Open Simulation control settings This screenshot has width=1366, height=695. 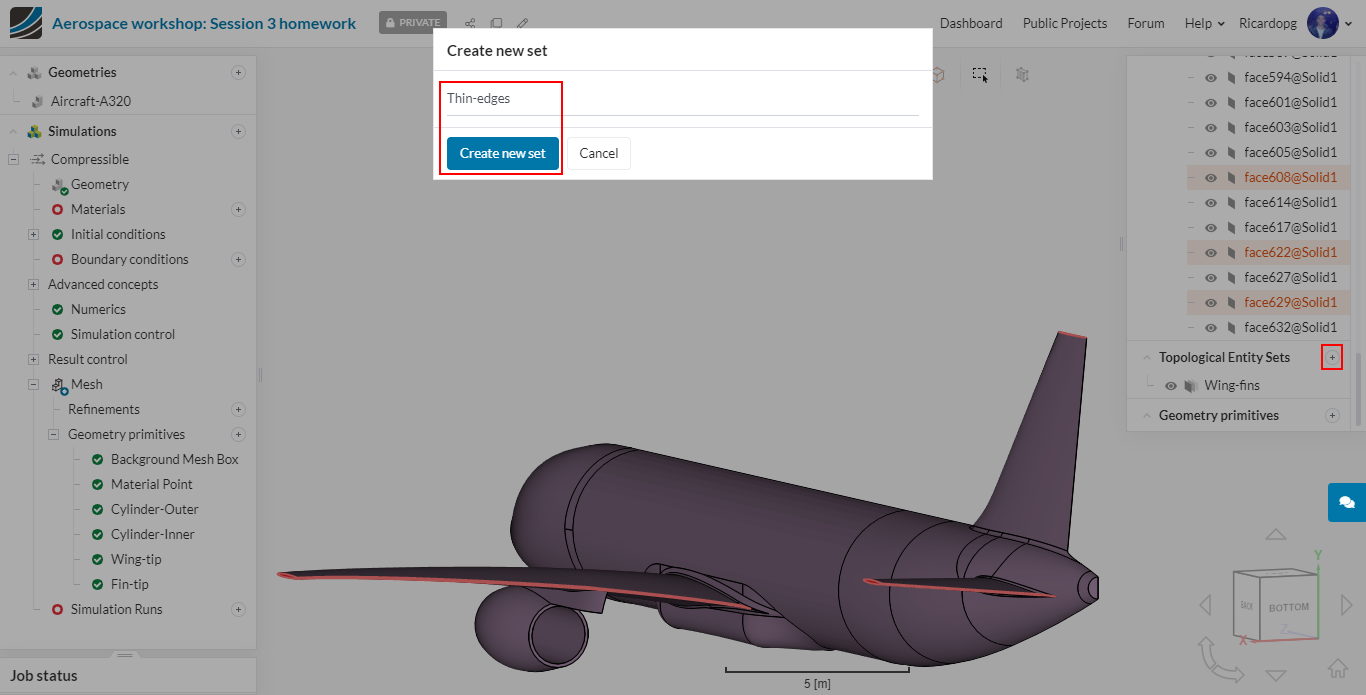[x=123, y=334]
